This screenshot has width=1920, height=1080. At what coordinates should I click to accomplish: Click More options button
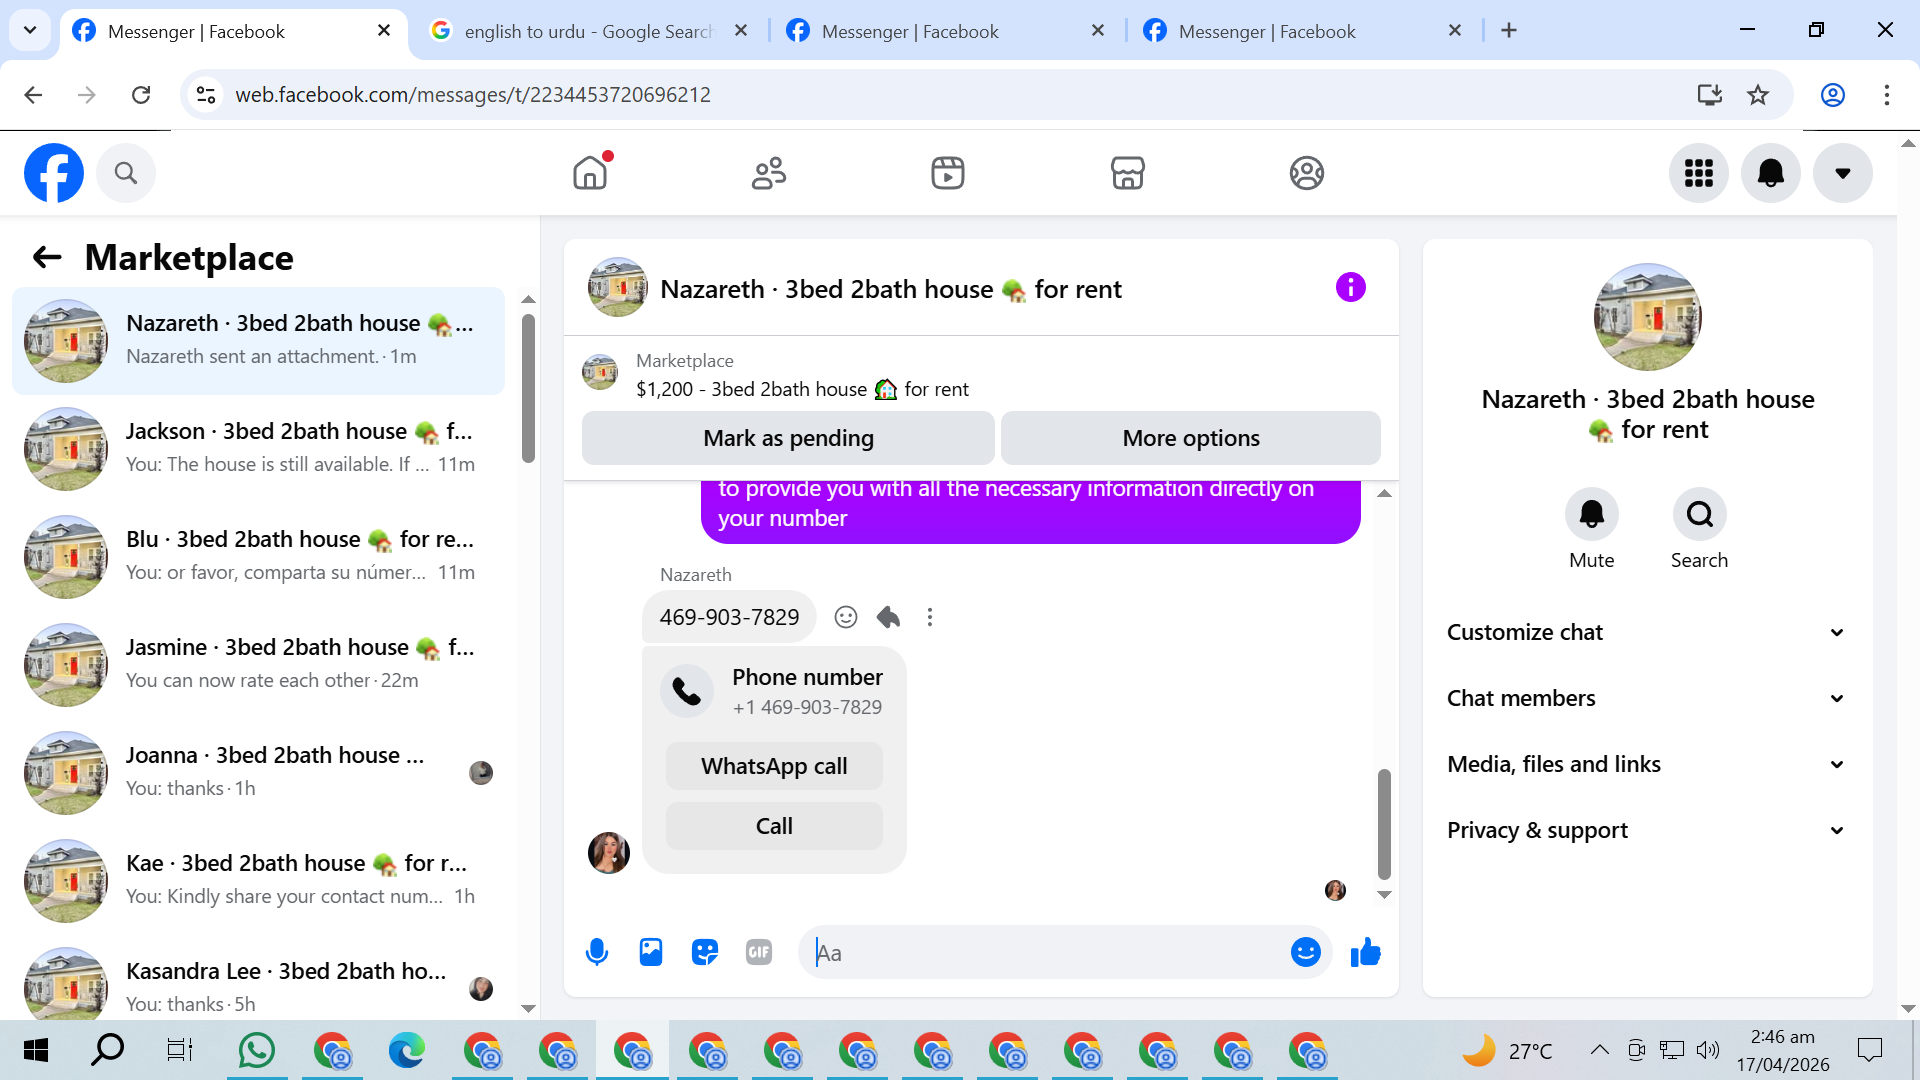(x=1191, y=438)
